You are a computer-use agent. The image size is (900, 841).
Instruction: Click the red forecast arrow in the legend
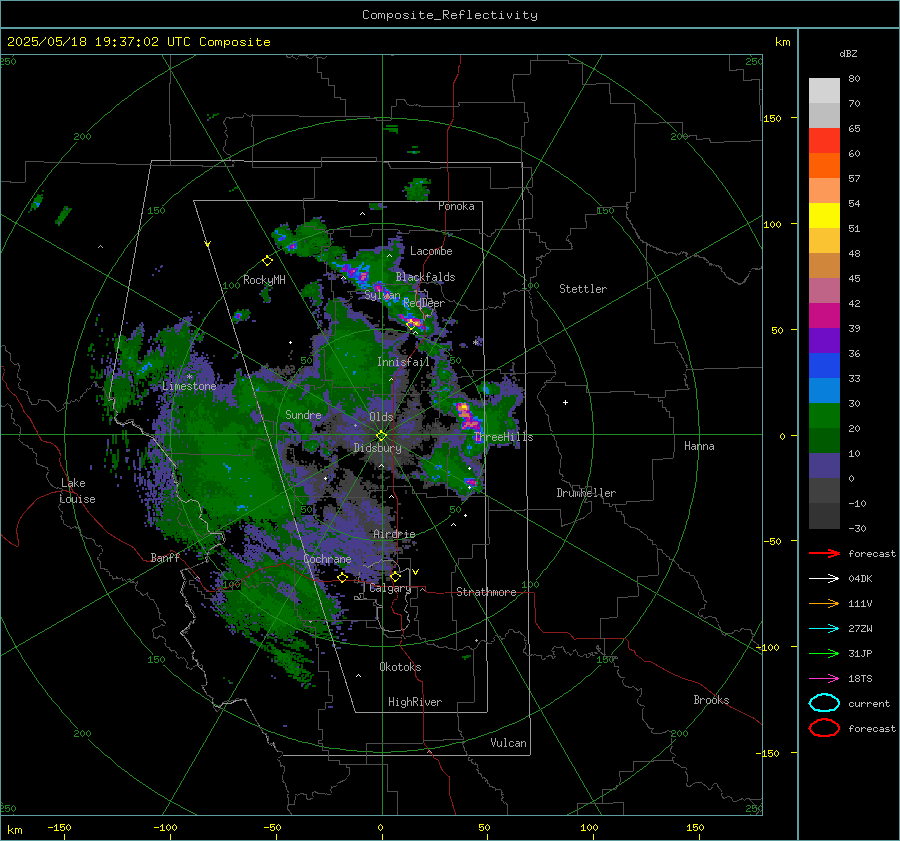tap(824, 553)
